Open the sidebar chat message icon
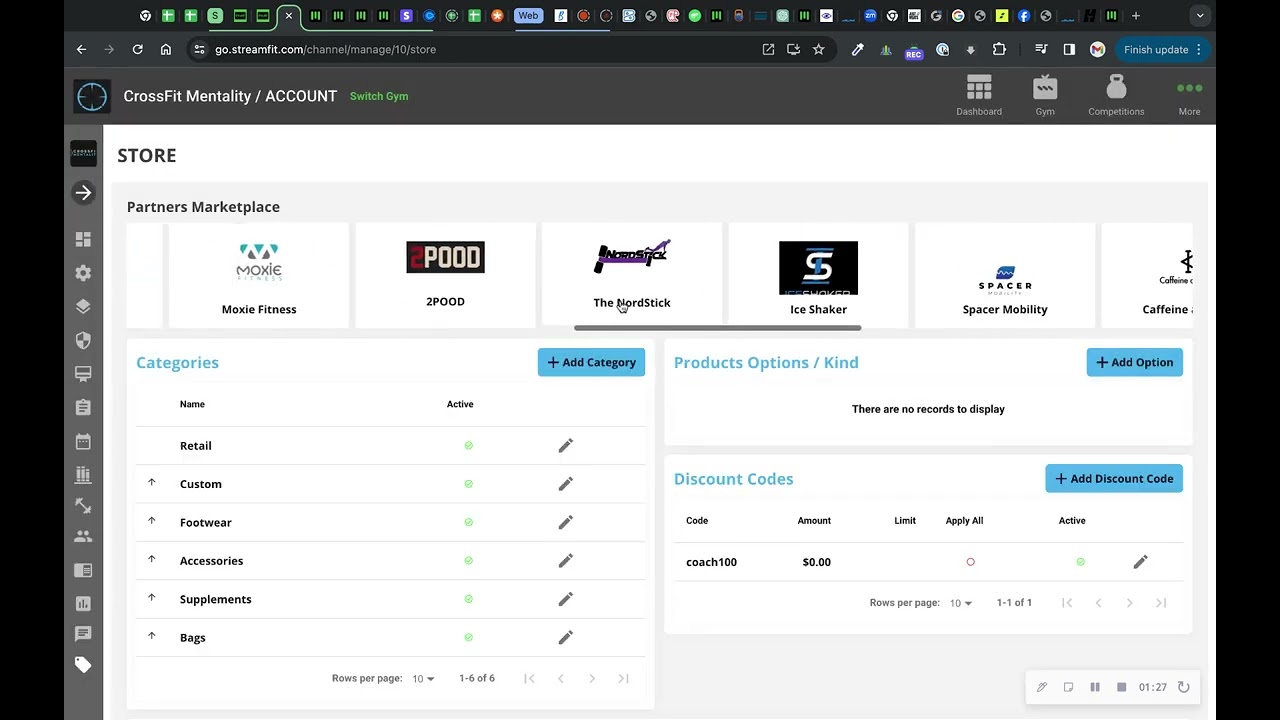This screenshot has width=1280, height=720. 83,634
